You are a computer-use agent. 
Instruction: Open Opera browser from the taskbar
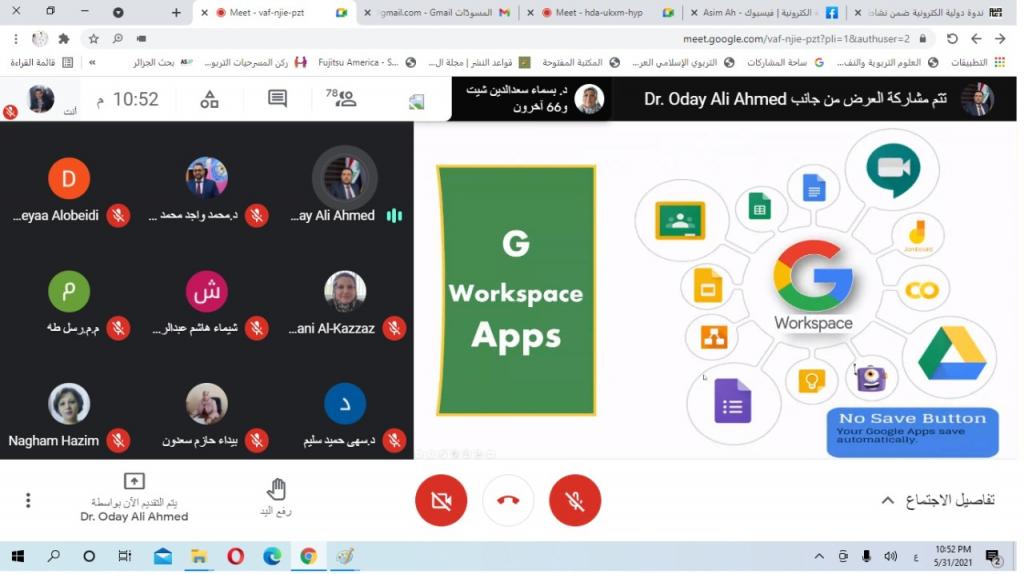pyautogui.click(x=235, y=556)
